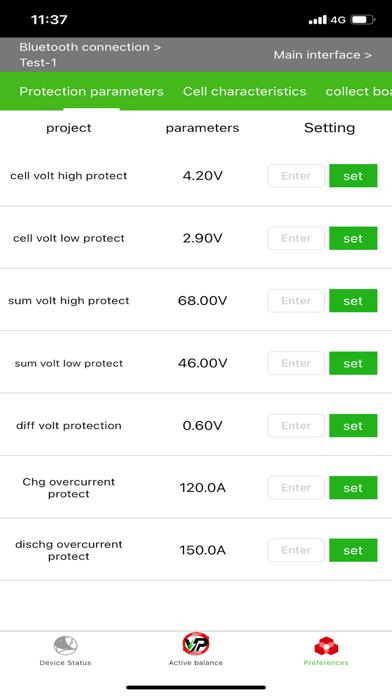Focus cell volt high protect input field
The height and width of the screenshot is (696, 392).
click(x=296, y=176)
